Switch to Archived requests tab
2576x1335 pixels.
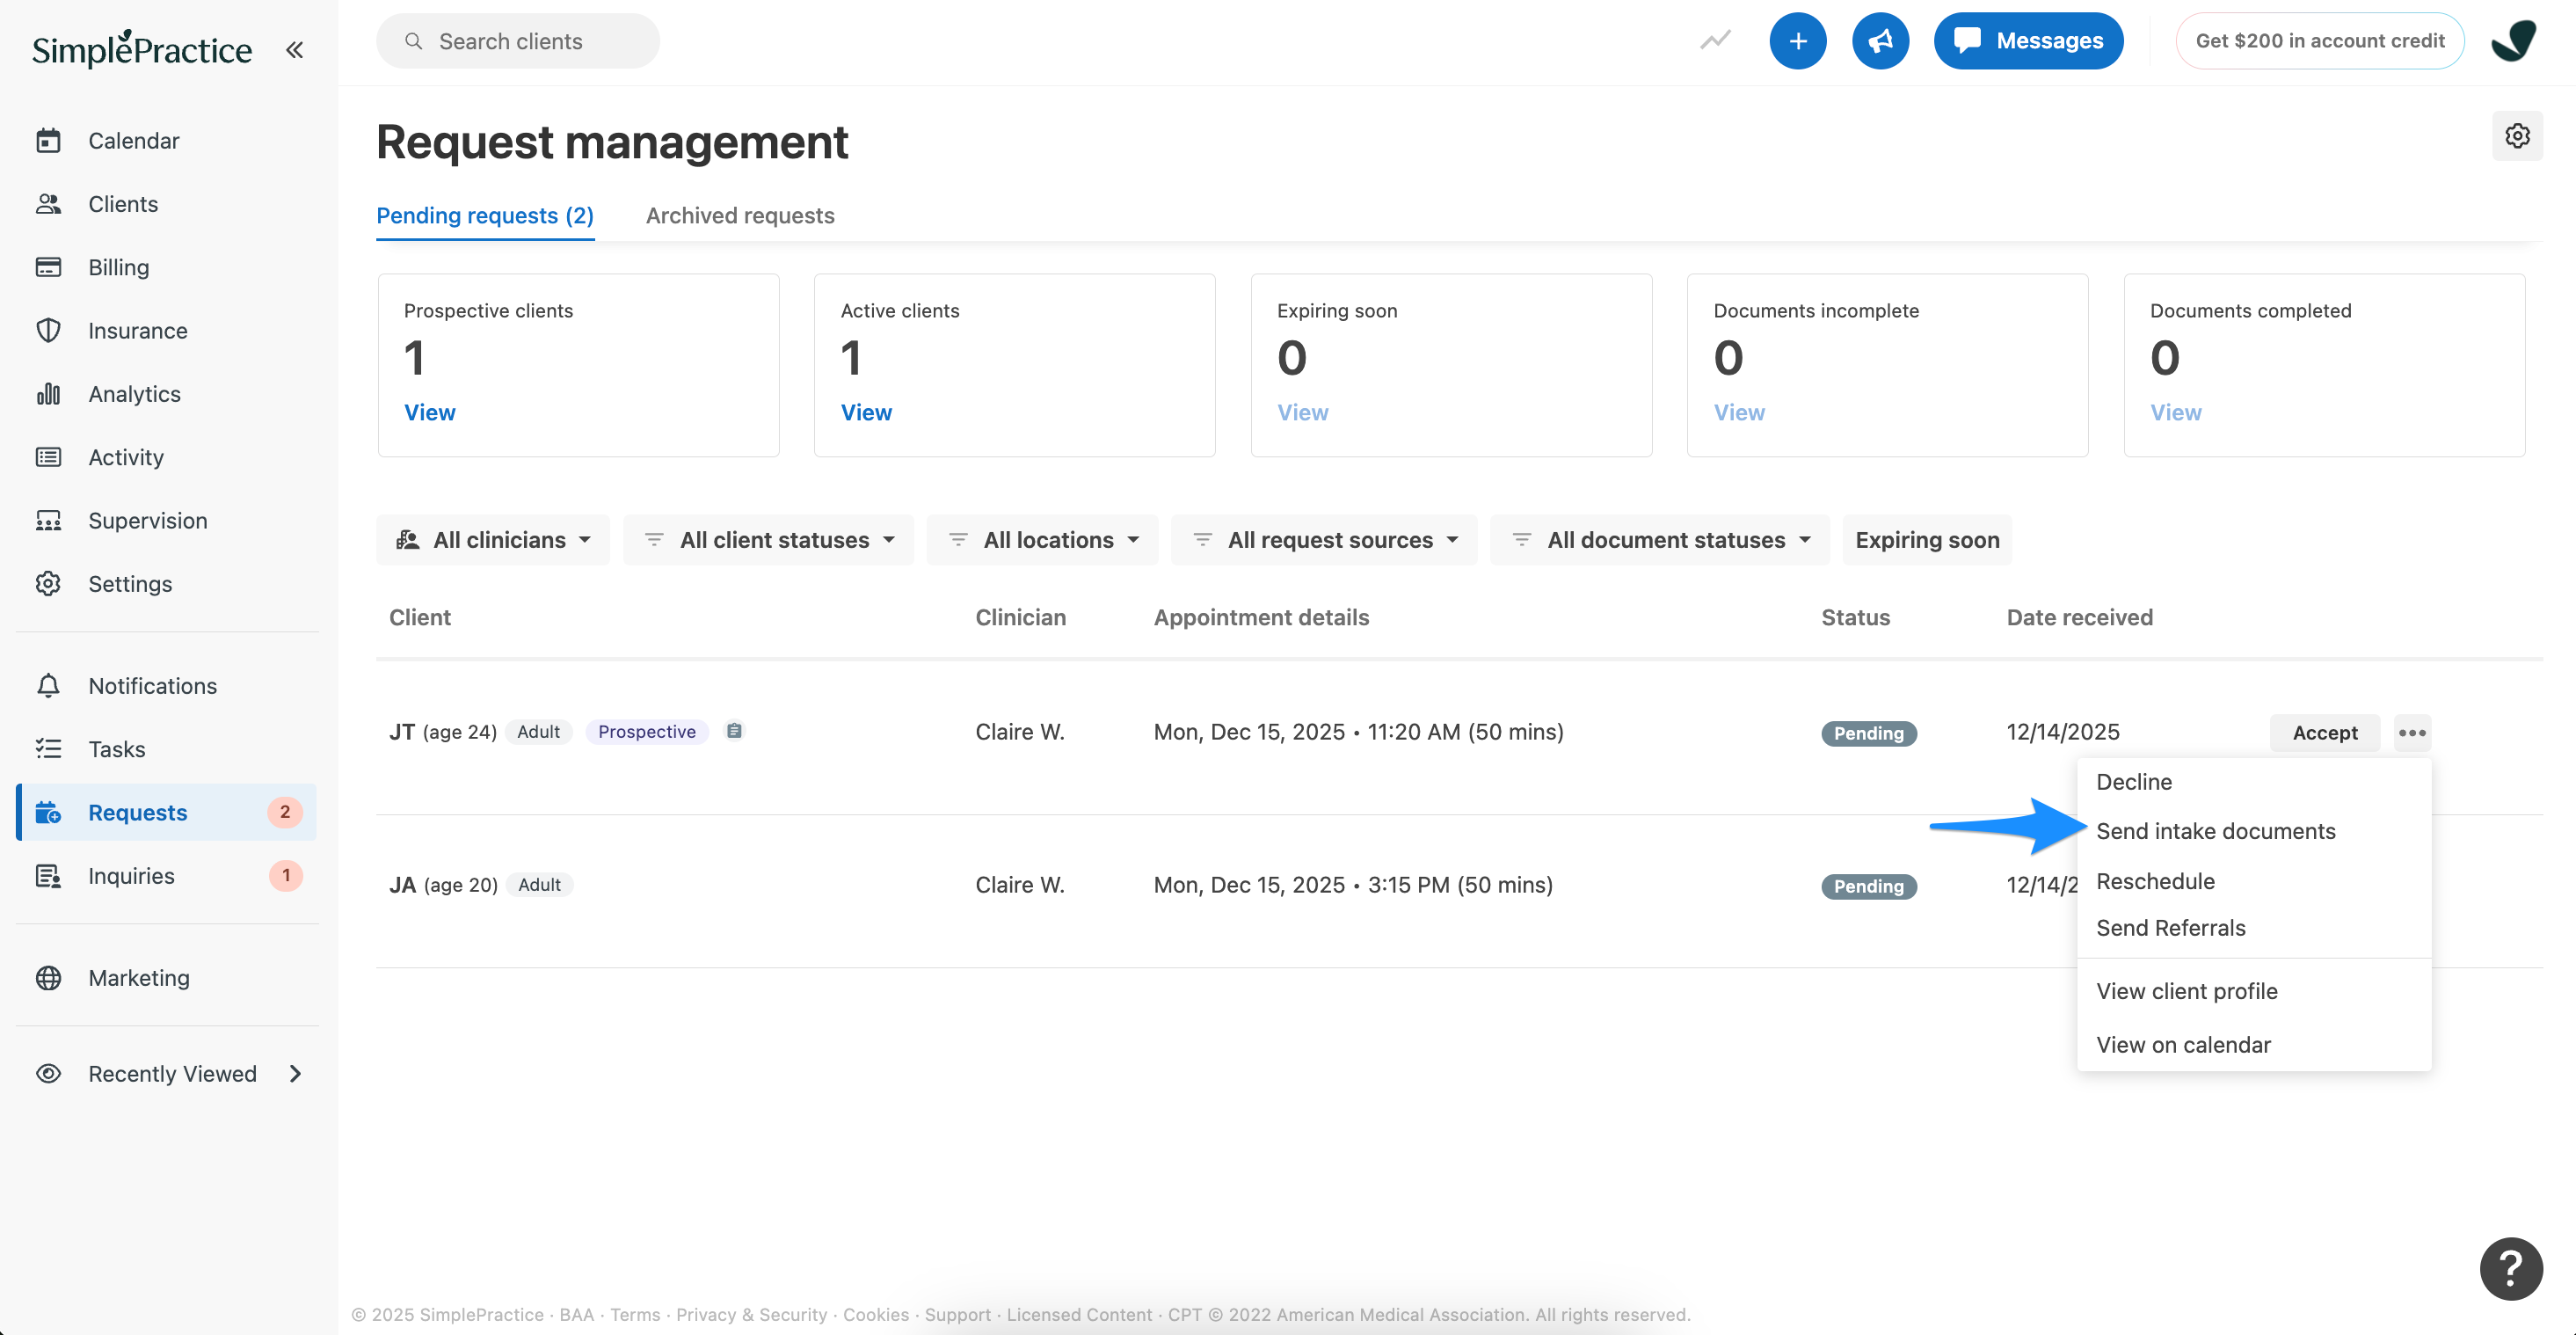coord(740,216)
